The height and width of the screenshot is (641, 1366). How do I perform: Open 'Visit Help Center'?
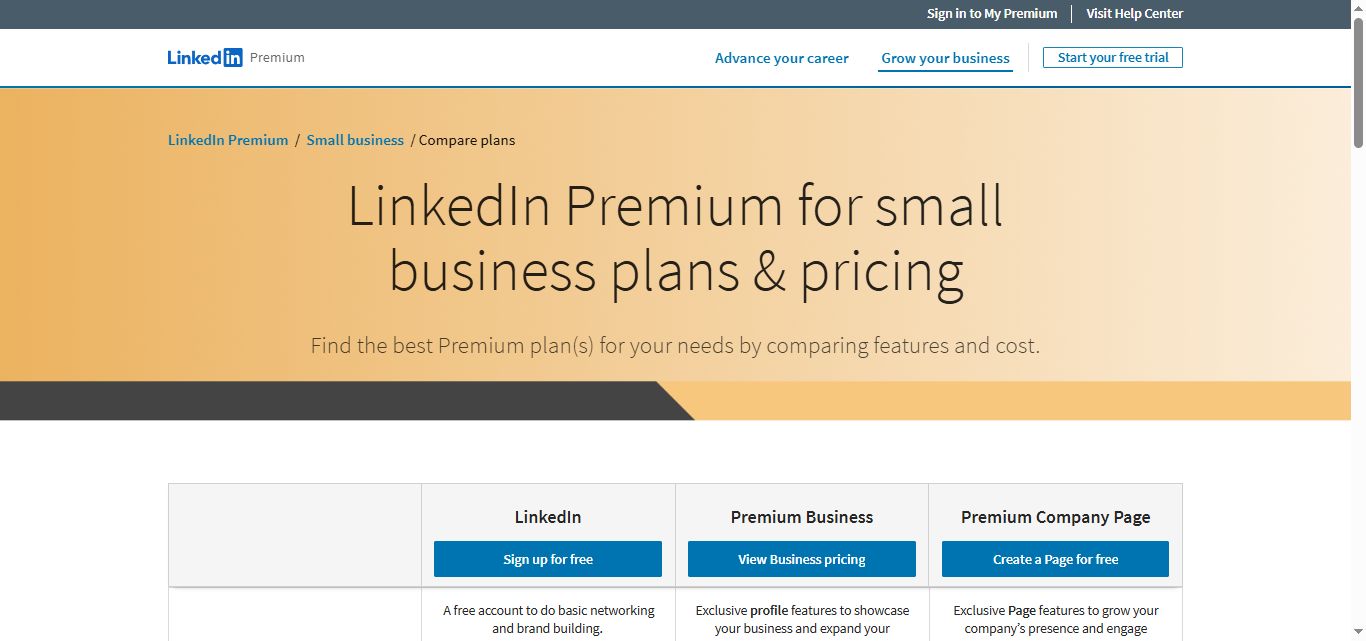(x=1134, y=13)
